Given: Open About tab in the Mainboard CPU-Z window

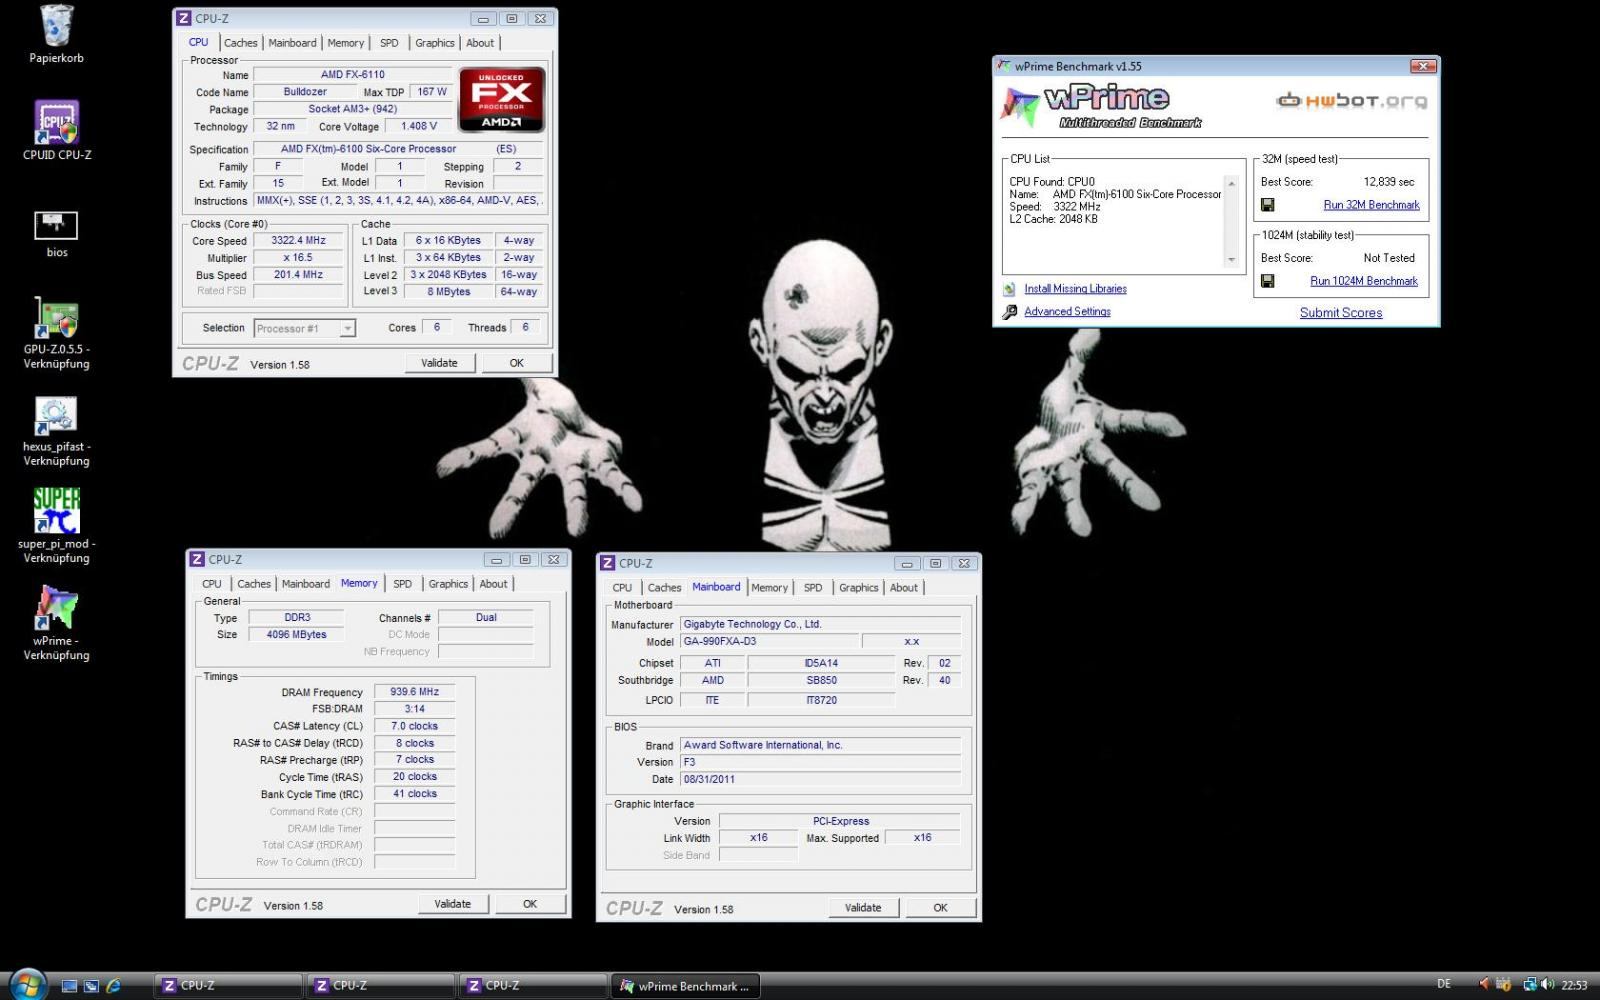Looking at the screenshot, I should tap(904, 588).
